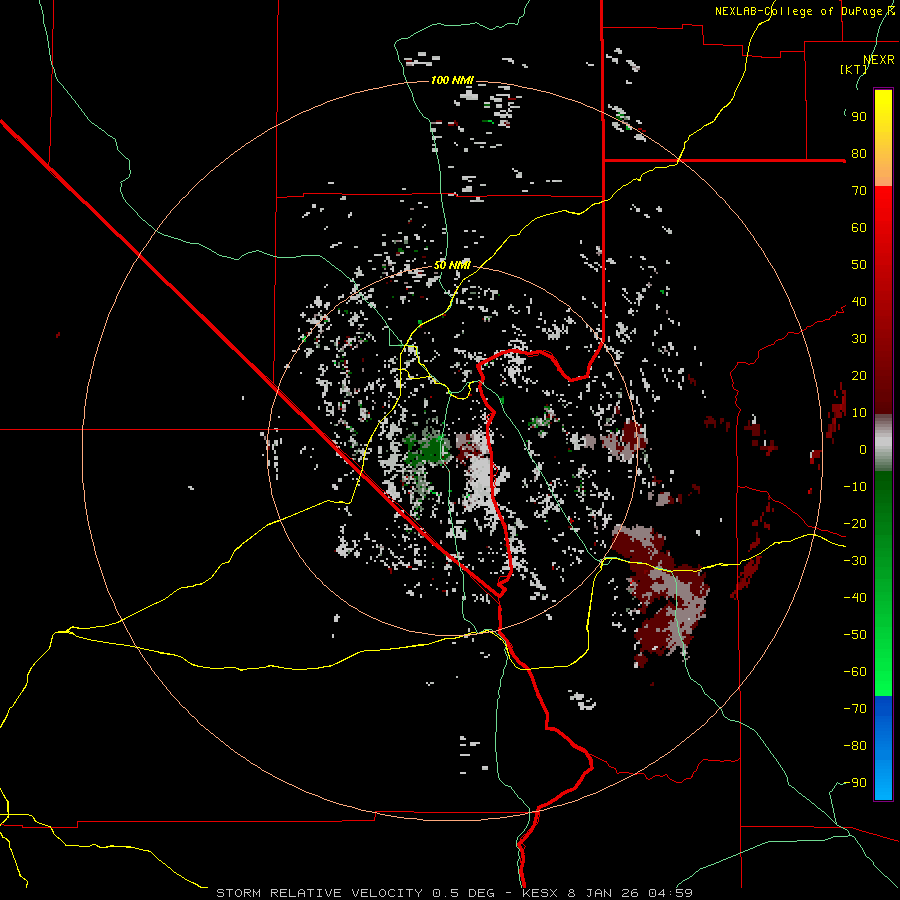This screenshot has height=900, width=900.
Task: Pick the gray zero-velocity segment of the color bar
Action: [883, 443]
